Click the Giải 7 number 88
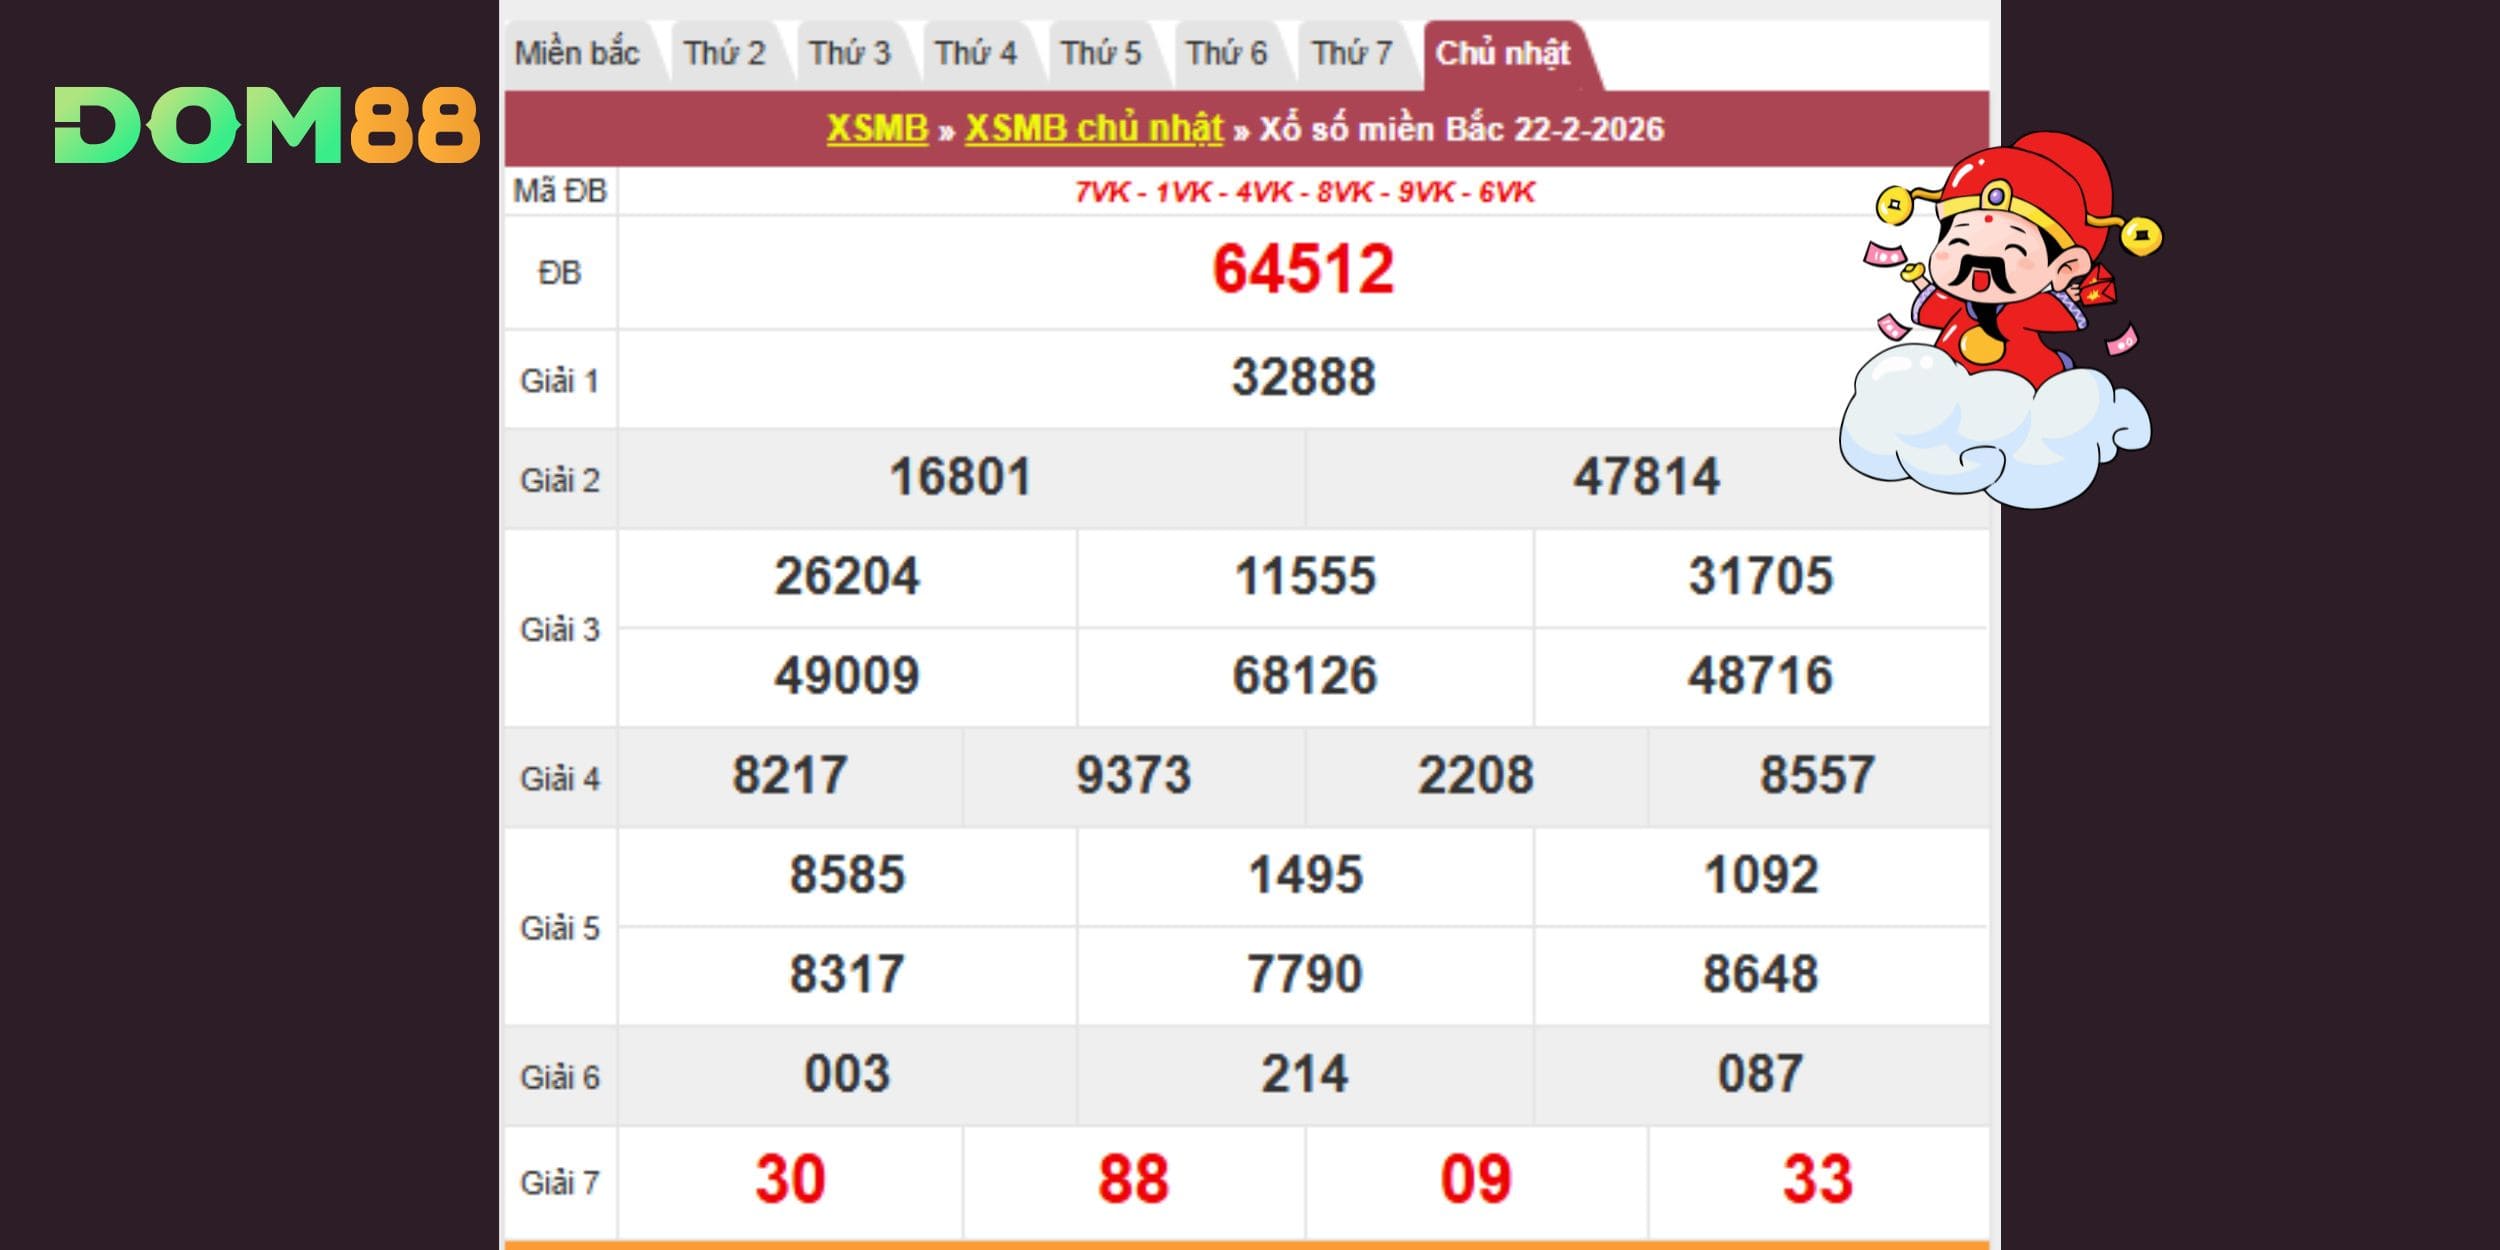The height and width of the screenshot is (1250, 2500). [1133, 1179]
